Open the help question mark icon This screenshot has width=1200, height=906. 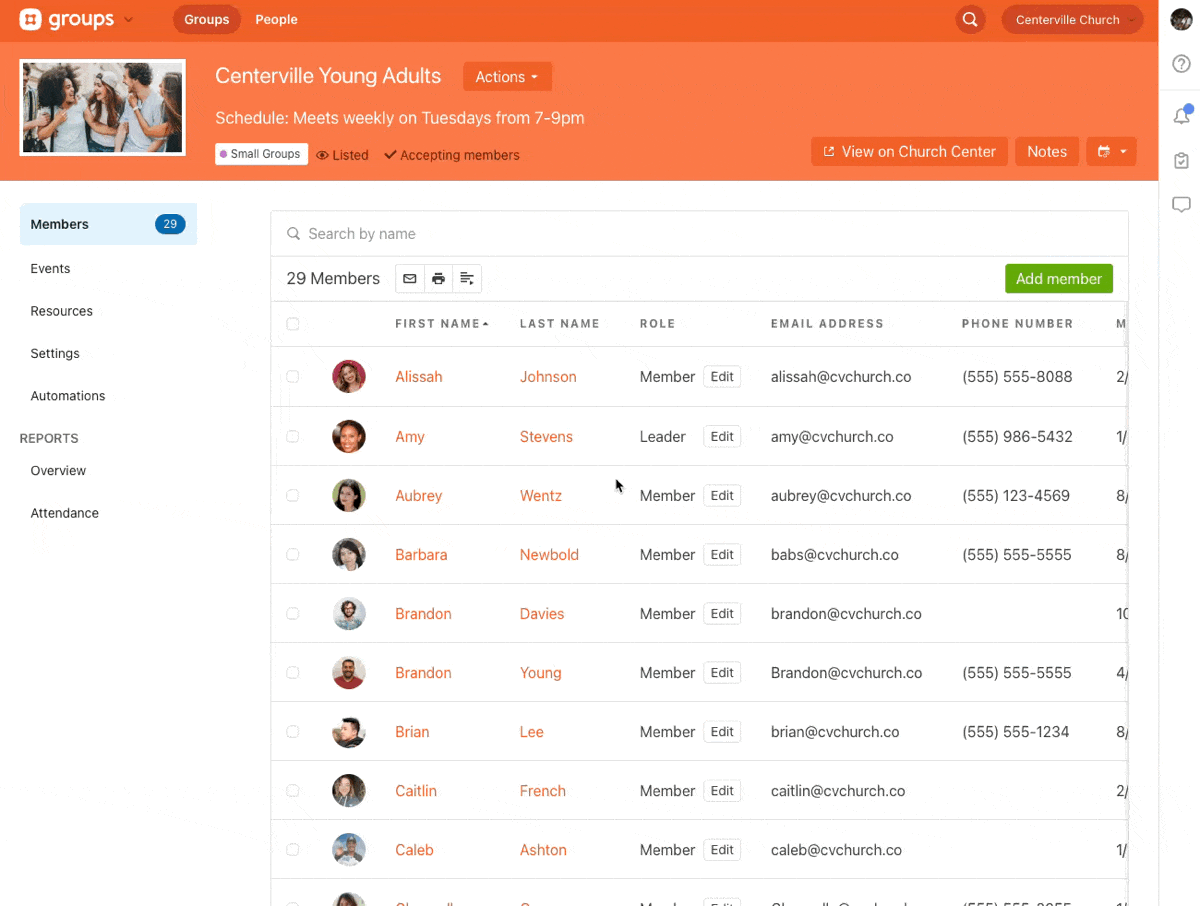[x=1181, y=64]
